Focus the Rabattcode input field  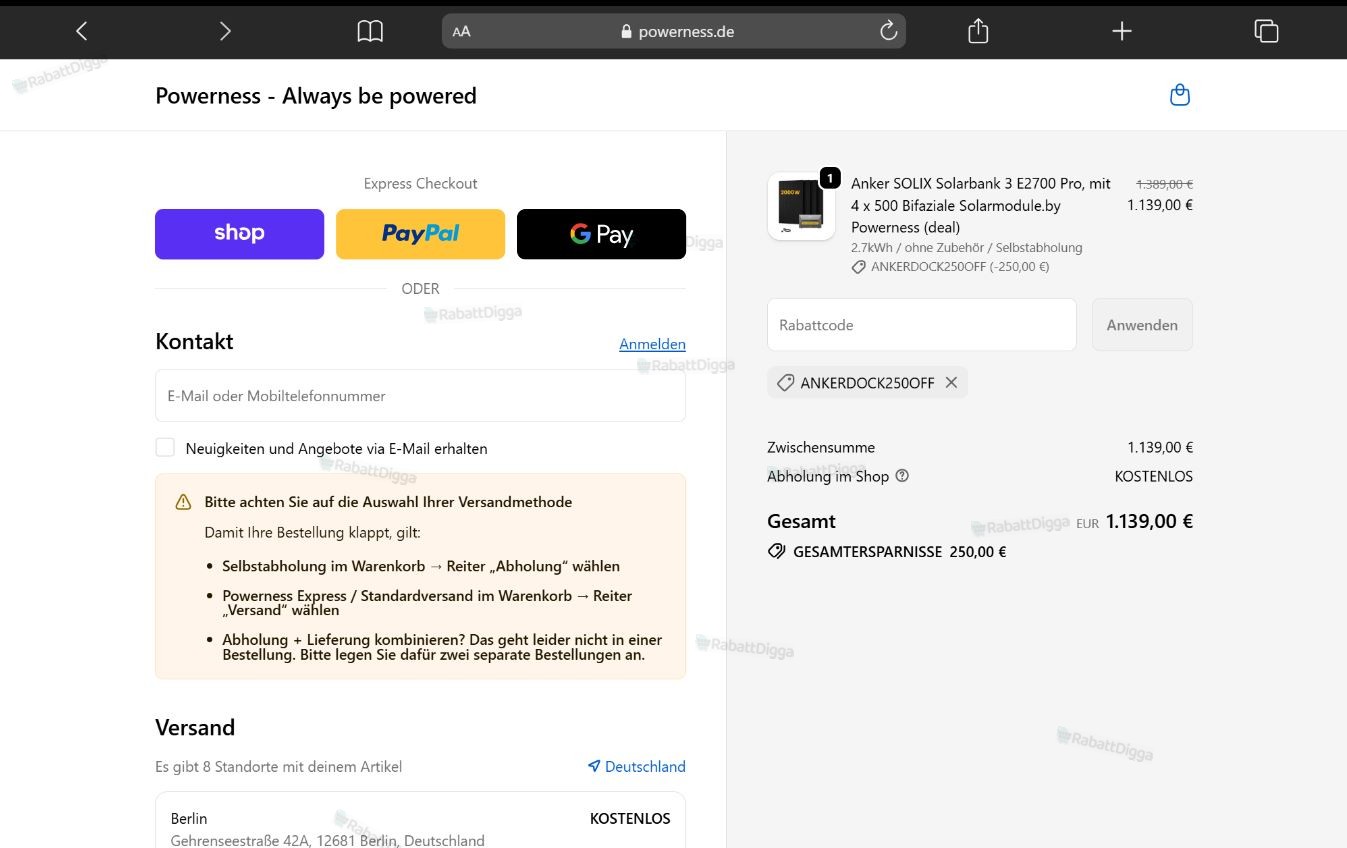[922, 325]
